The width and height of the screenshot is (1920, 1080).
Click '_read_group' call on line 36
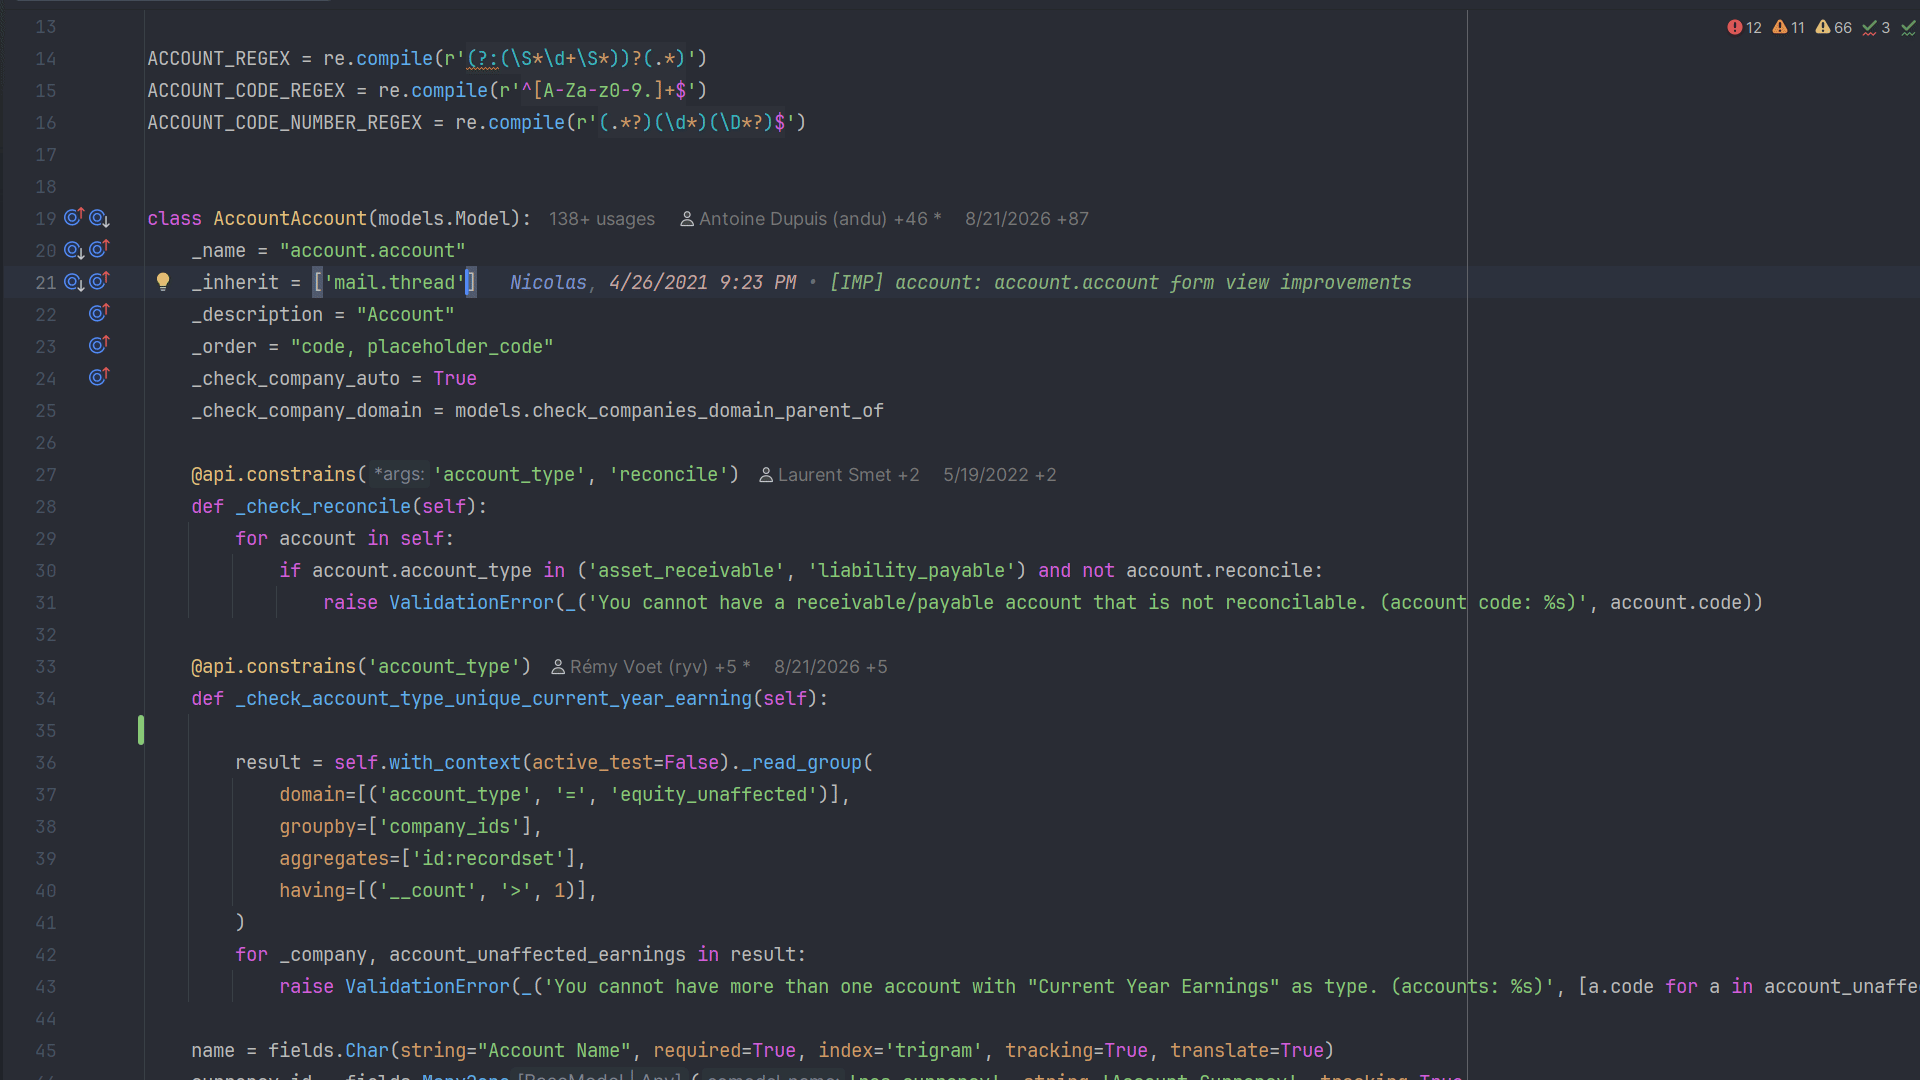point(802,763)
